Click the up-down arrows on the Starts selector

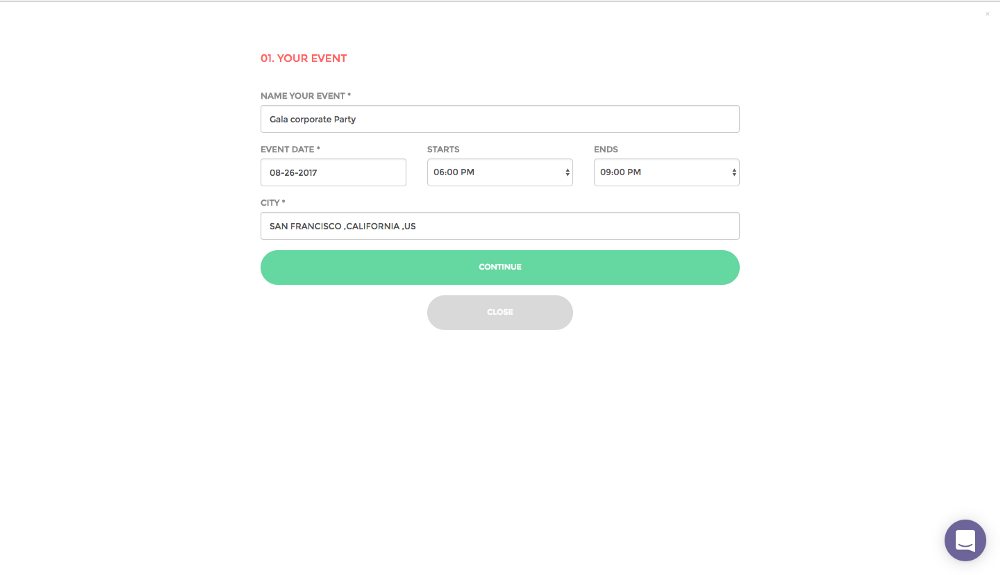tap(567, 173)
